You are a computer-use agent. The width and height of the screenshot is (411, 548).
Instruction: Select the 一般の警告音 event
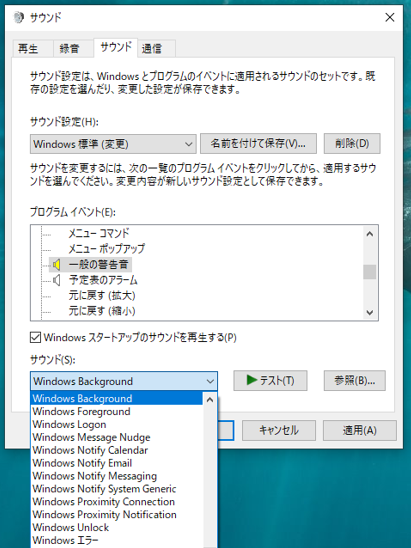tap(99, 265)
